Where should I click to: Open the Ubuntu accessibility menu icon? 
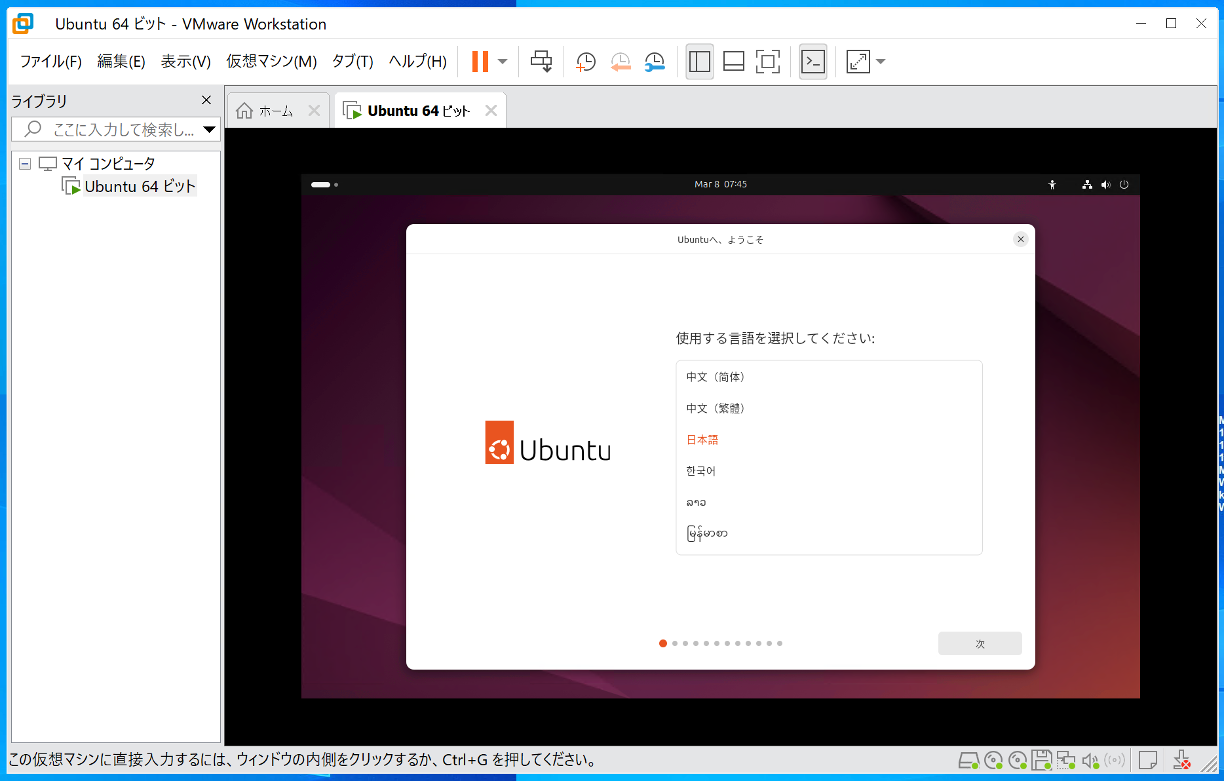[x=1052, y=184]
